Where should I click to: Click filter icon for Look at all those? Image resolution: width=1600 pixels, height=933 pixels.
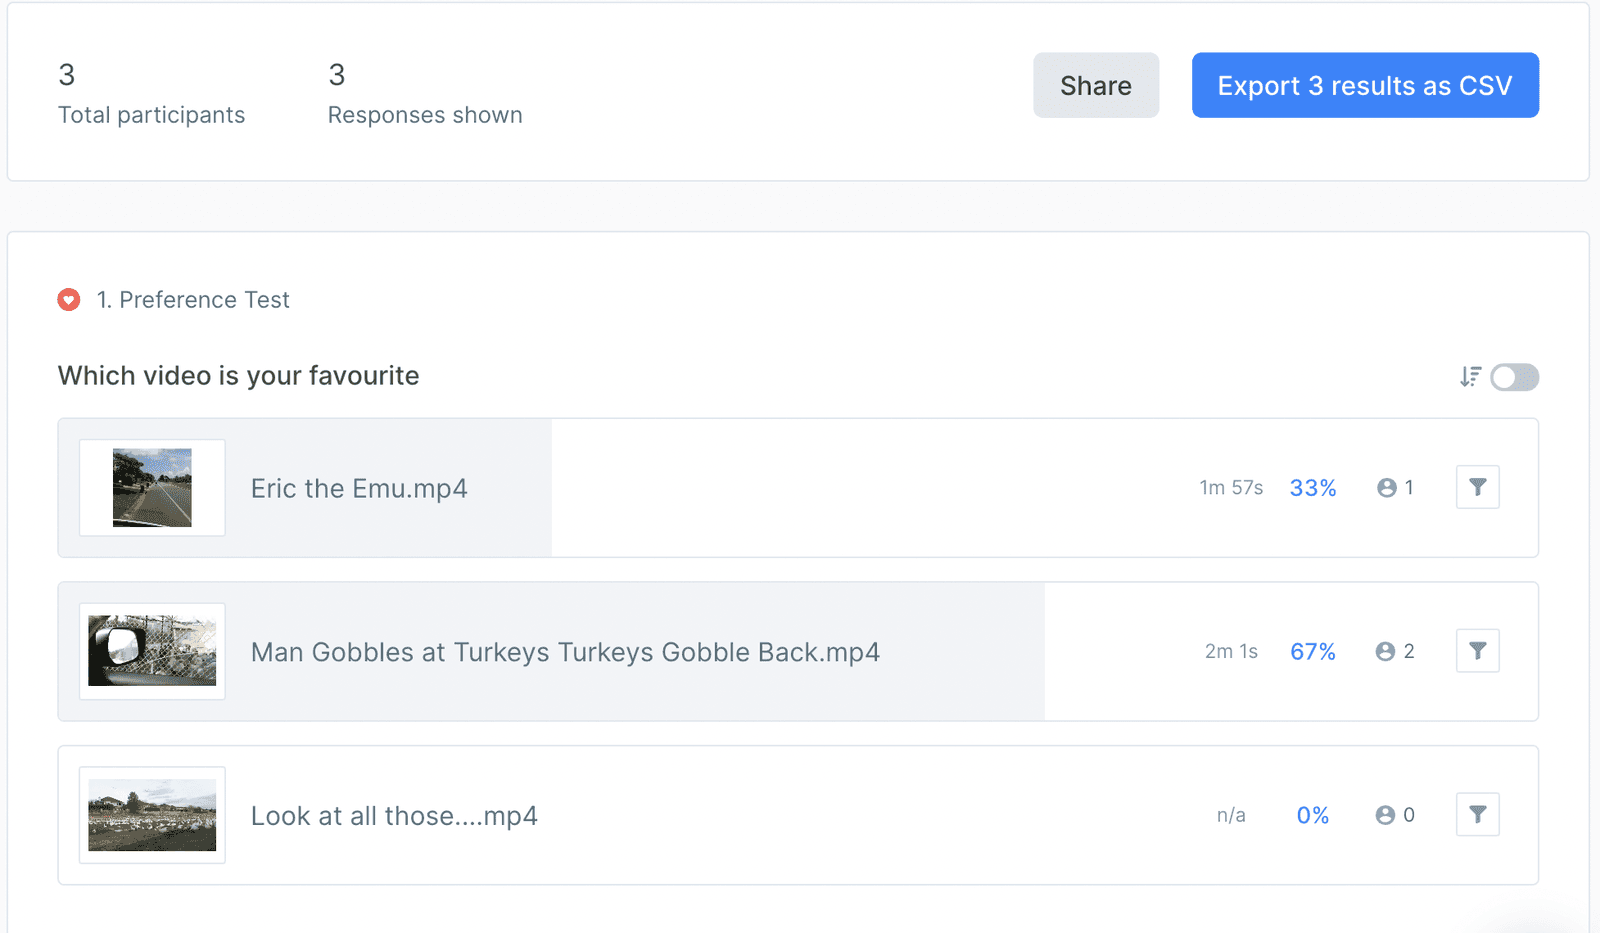click(x=1477, y=815)
